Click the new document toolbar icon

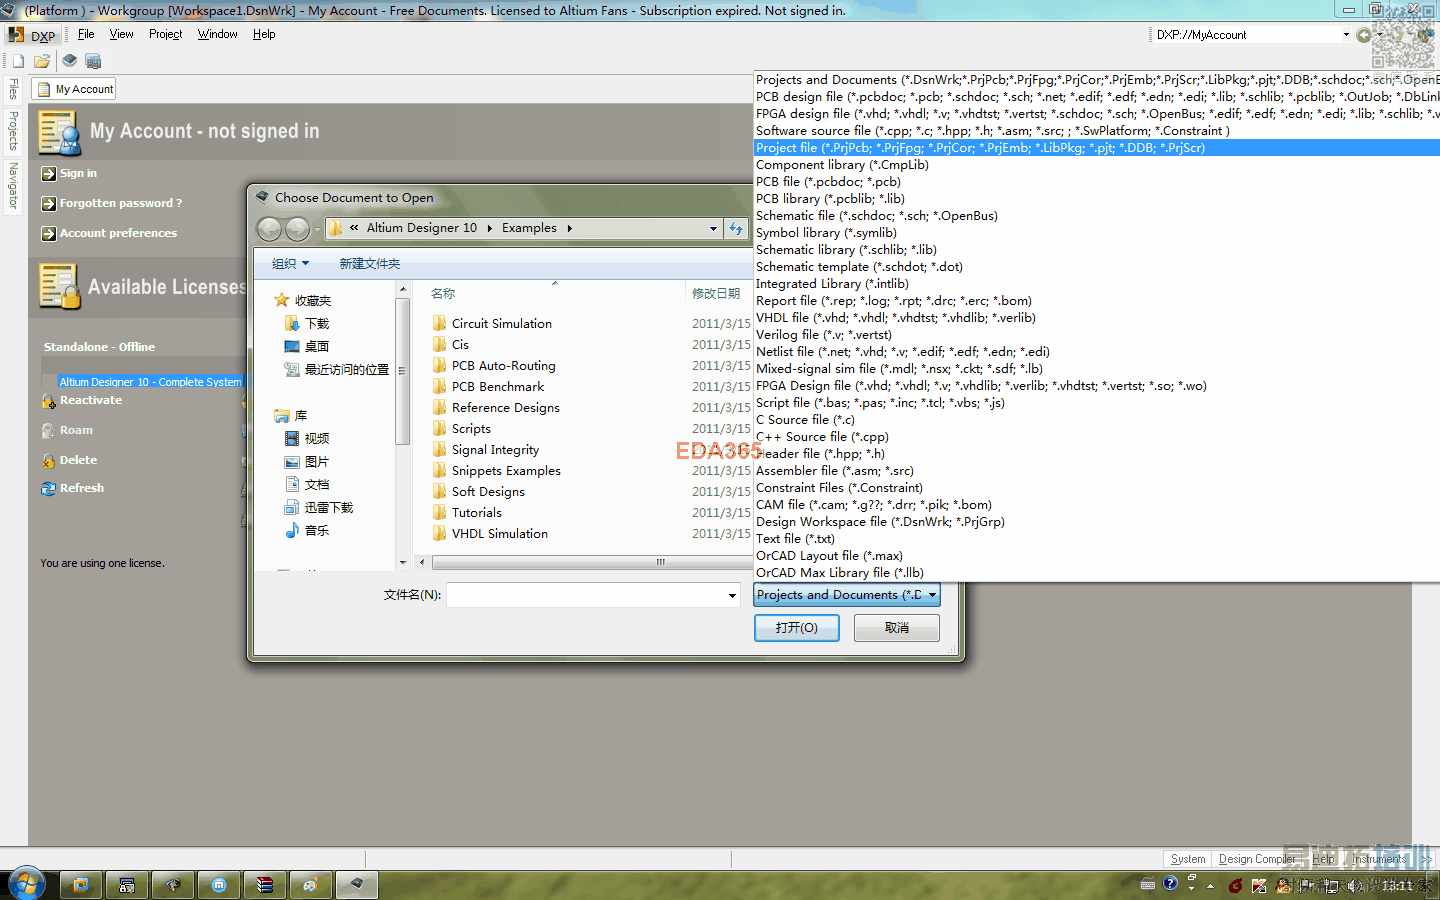coord(18,61)
